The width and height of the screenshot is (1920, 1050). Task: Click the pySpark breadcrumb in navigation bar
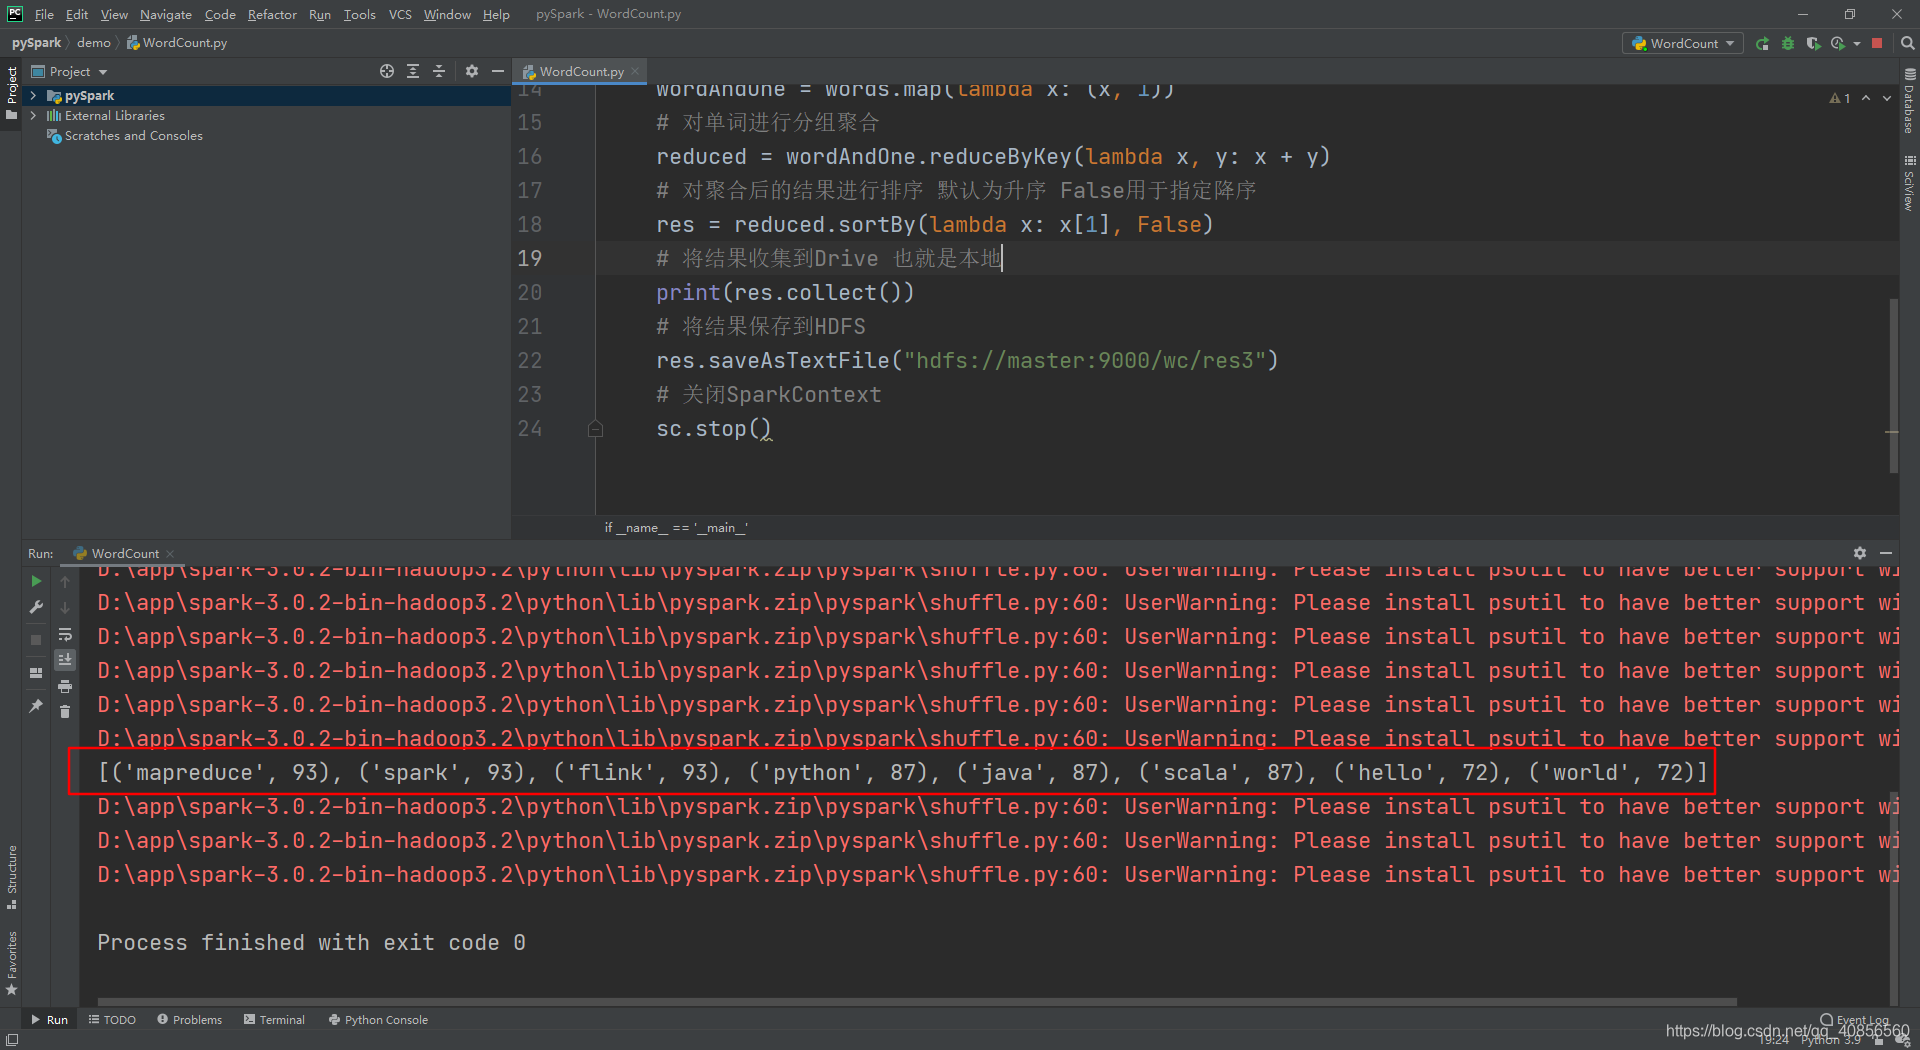(x=36, y=43)
